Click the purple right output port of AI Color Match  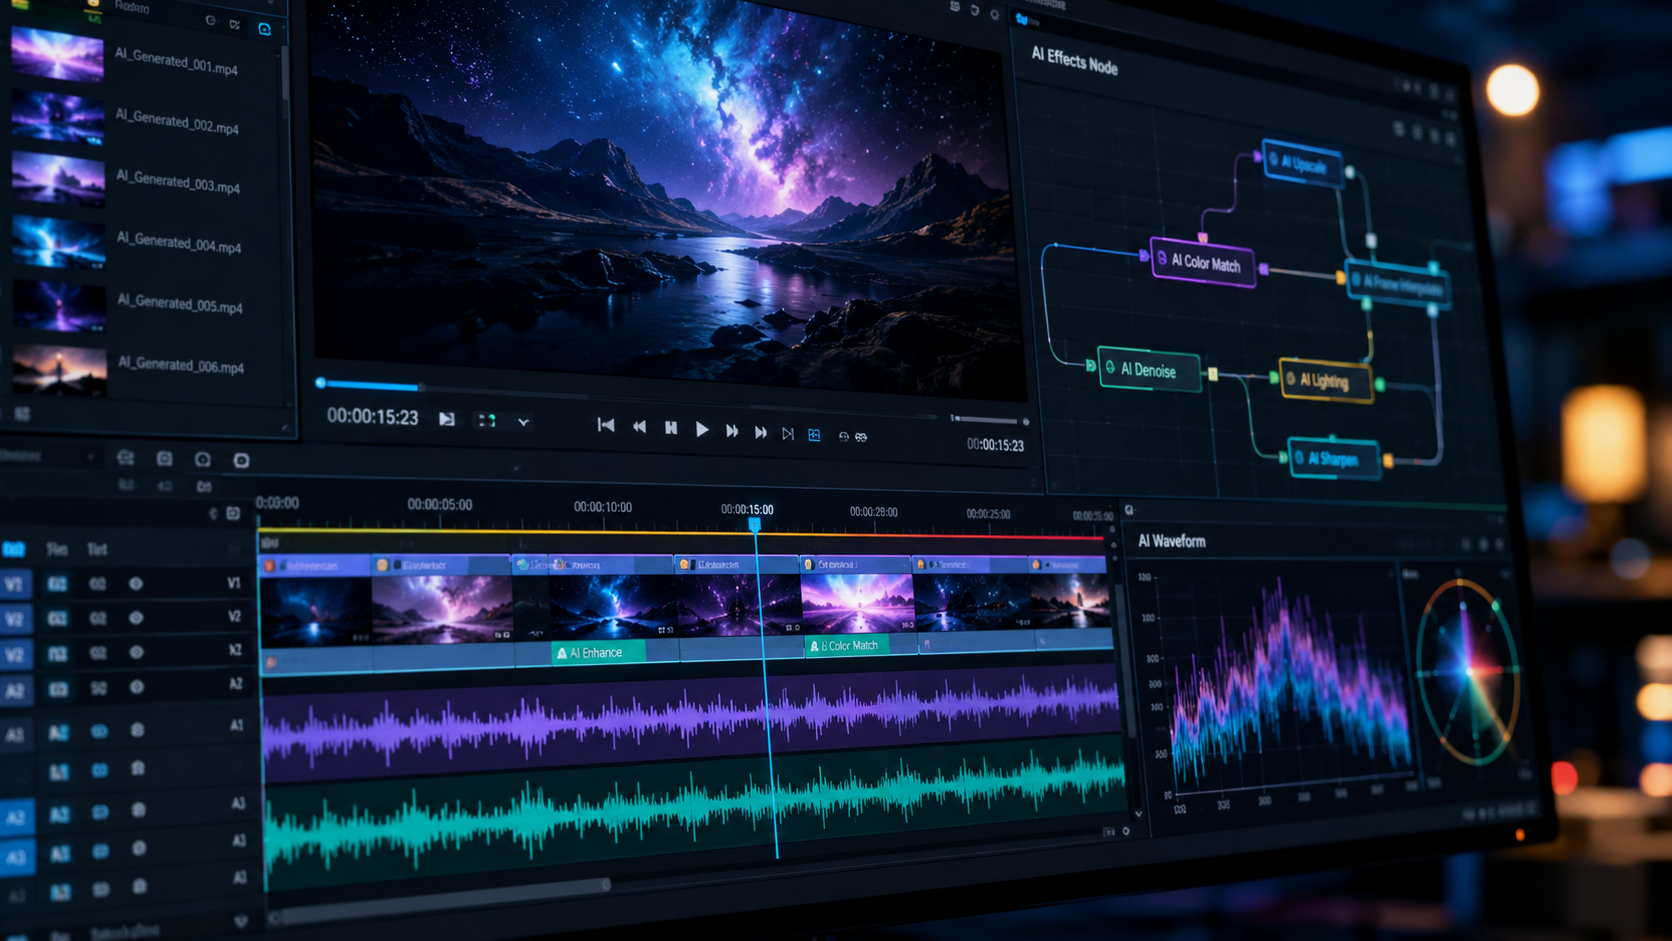click(1264, 269)
